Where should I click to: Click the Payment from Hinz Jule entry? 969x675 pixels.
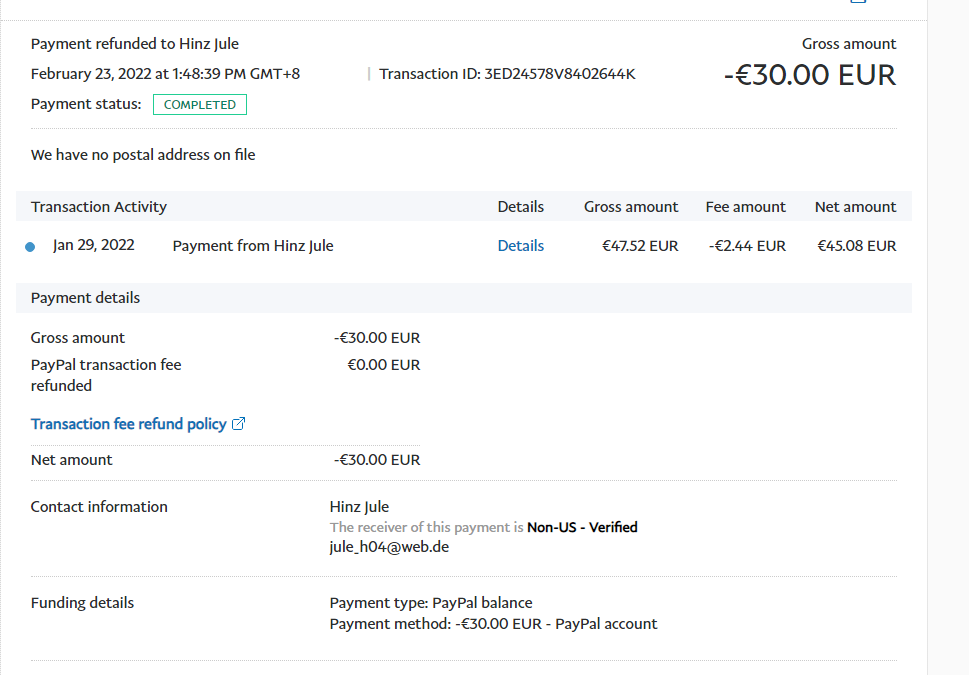253,246
